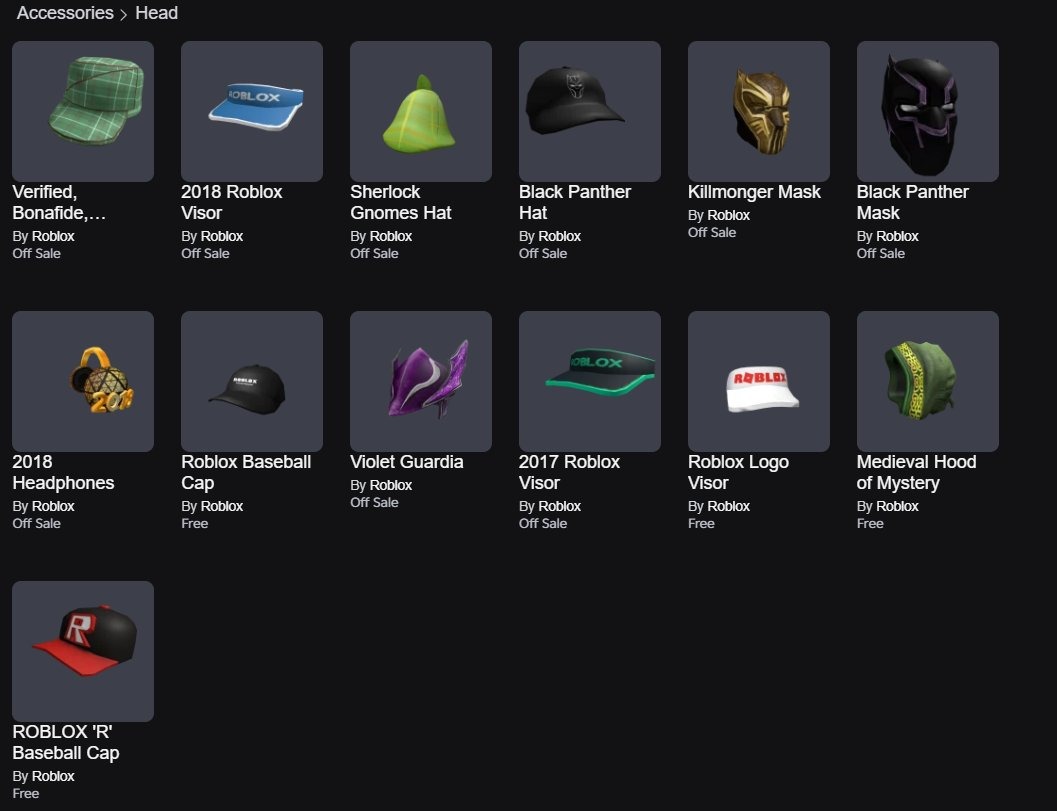The height and width of the screenshot is (811, 1057).
Task: Open Roblox creator link under 2017 Roblox Visor
Action: tap(560, 506)
